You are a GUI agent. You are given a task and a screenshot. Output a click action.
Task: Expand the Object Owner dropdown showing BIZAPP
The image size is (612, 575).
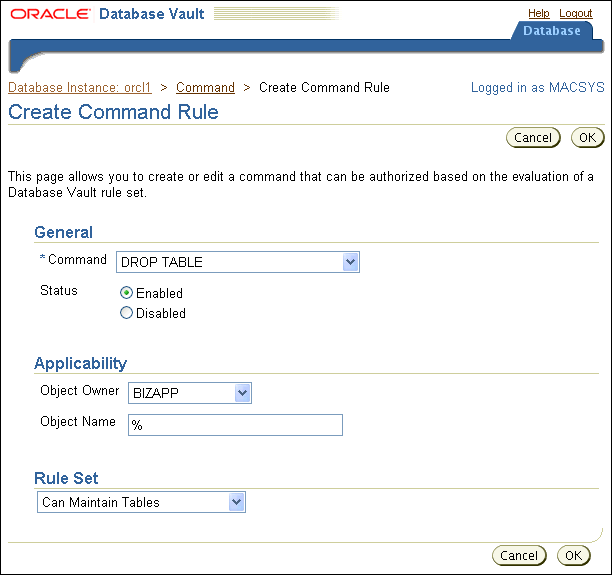pos(190,393)
